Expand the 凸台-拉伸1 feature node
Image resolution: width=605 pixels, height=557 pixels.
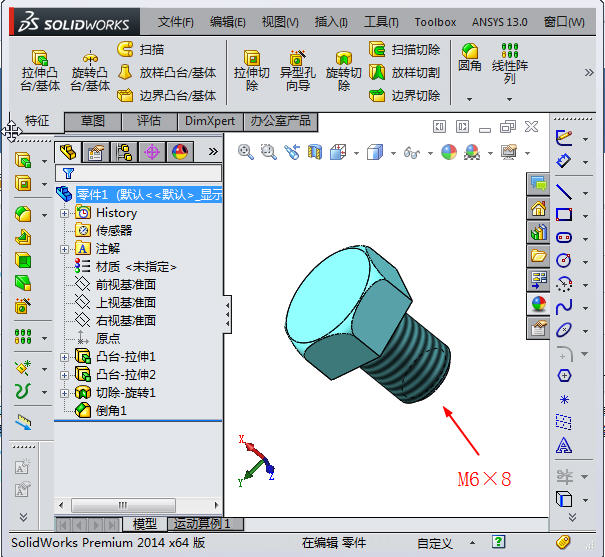point(65,357)
